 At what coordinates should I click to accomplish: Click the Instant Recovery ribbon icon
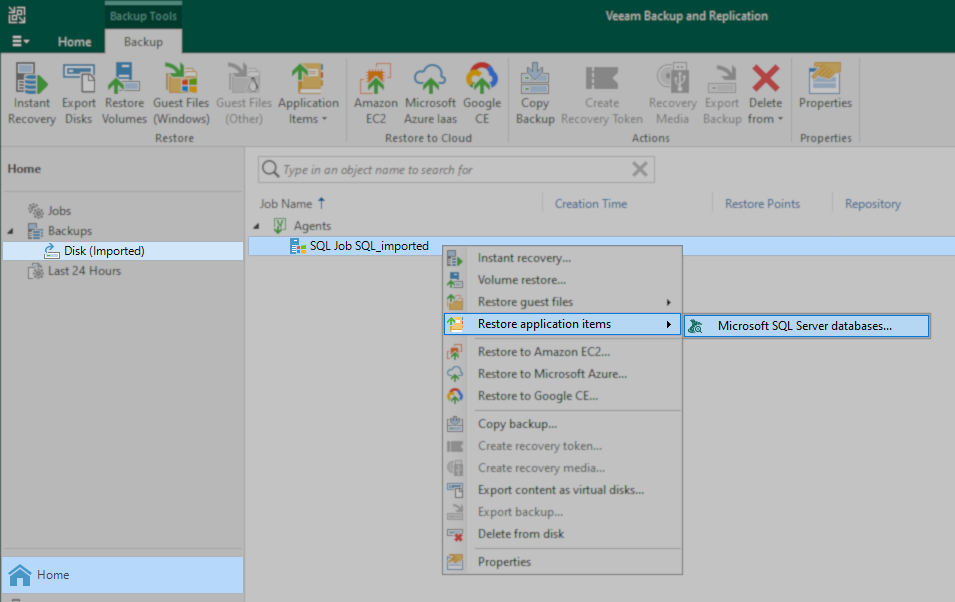pos(32,94)
